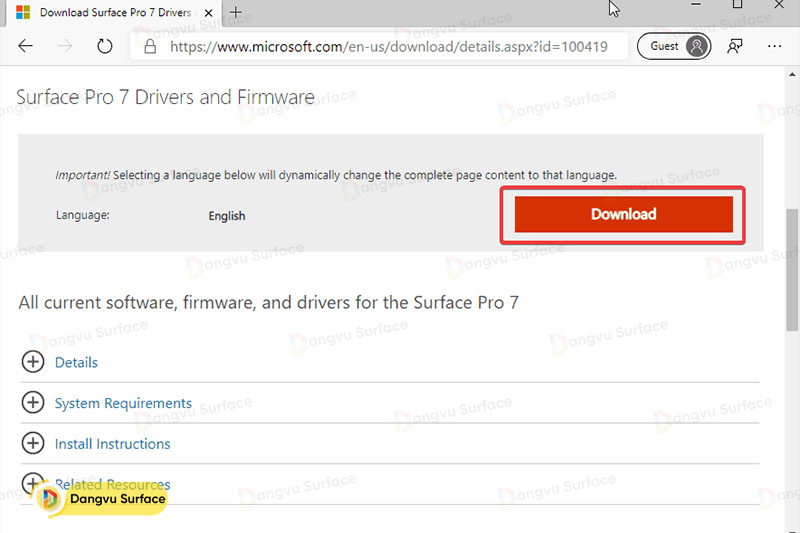Open the Install Instructions link
800x533 pixels.
[112, 444]
